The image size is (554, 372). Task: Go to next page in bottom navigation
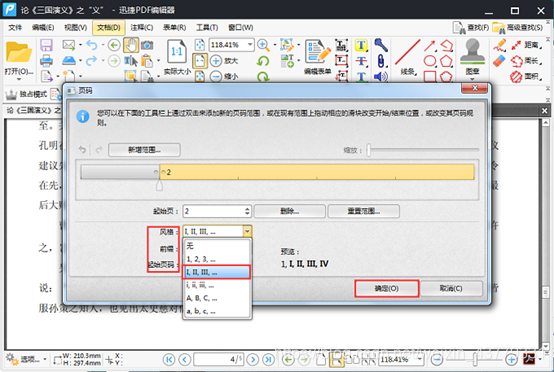point(252,360)
